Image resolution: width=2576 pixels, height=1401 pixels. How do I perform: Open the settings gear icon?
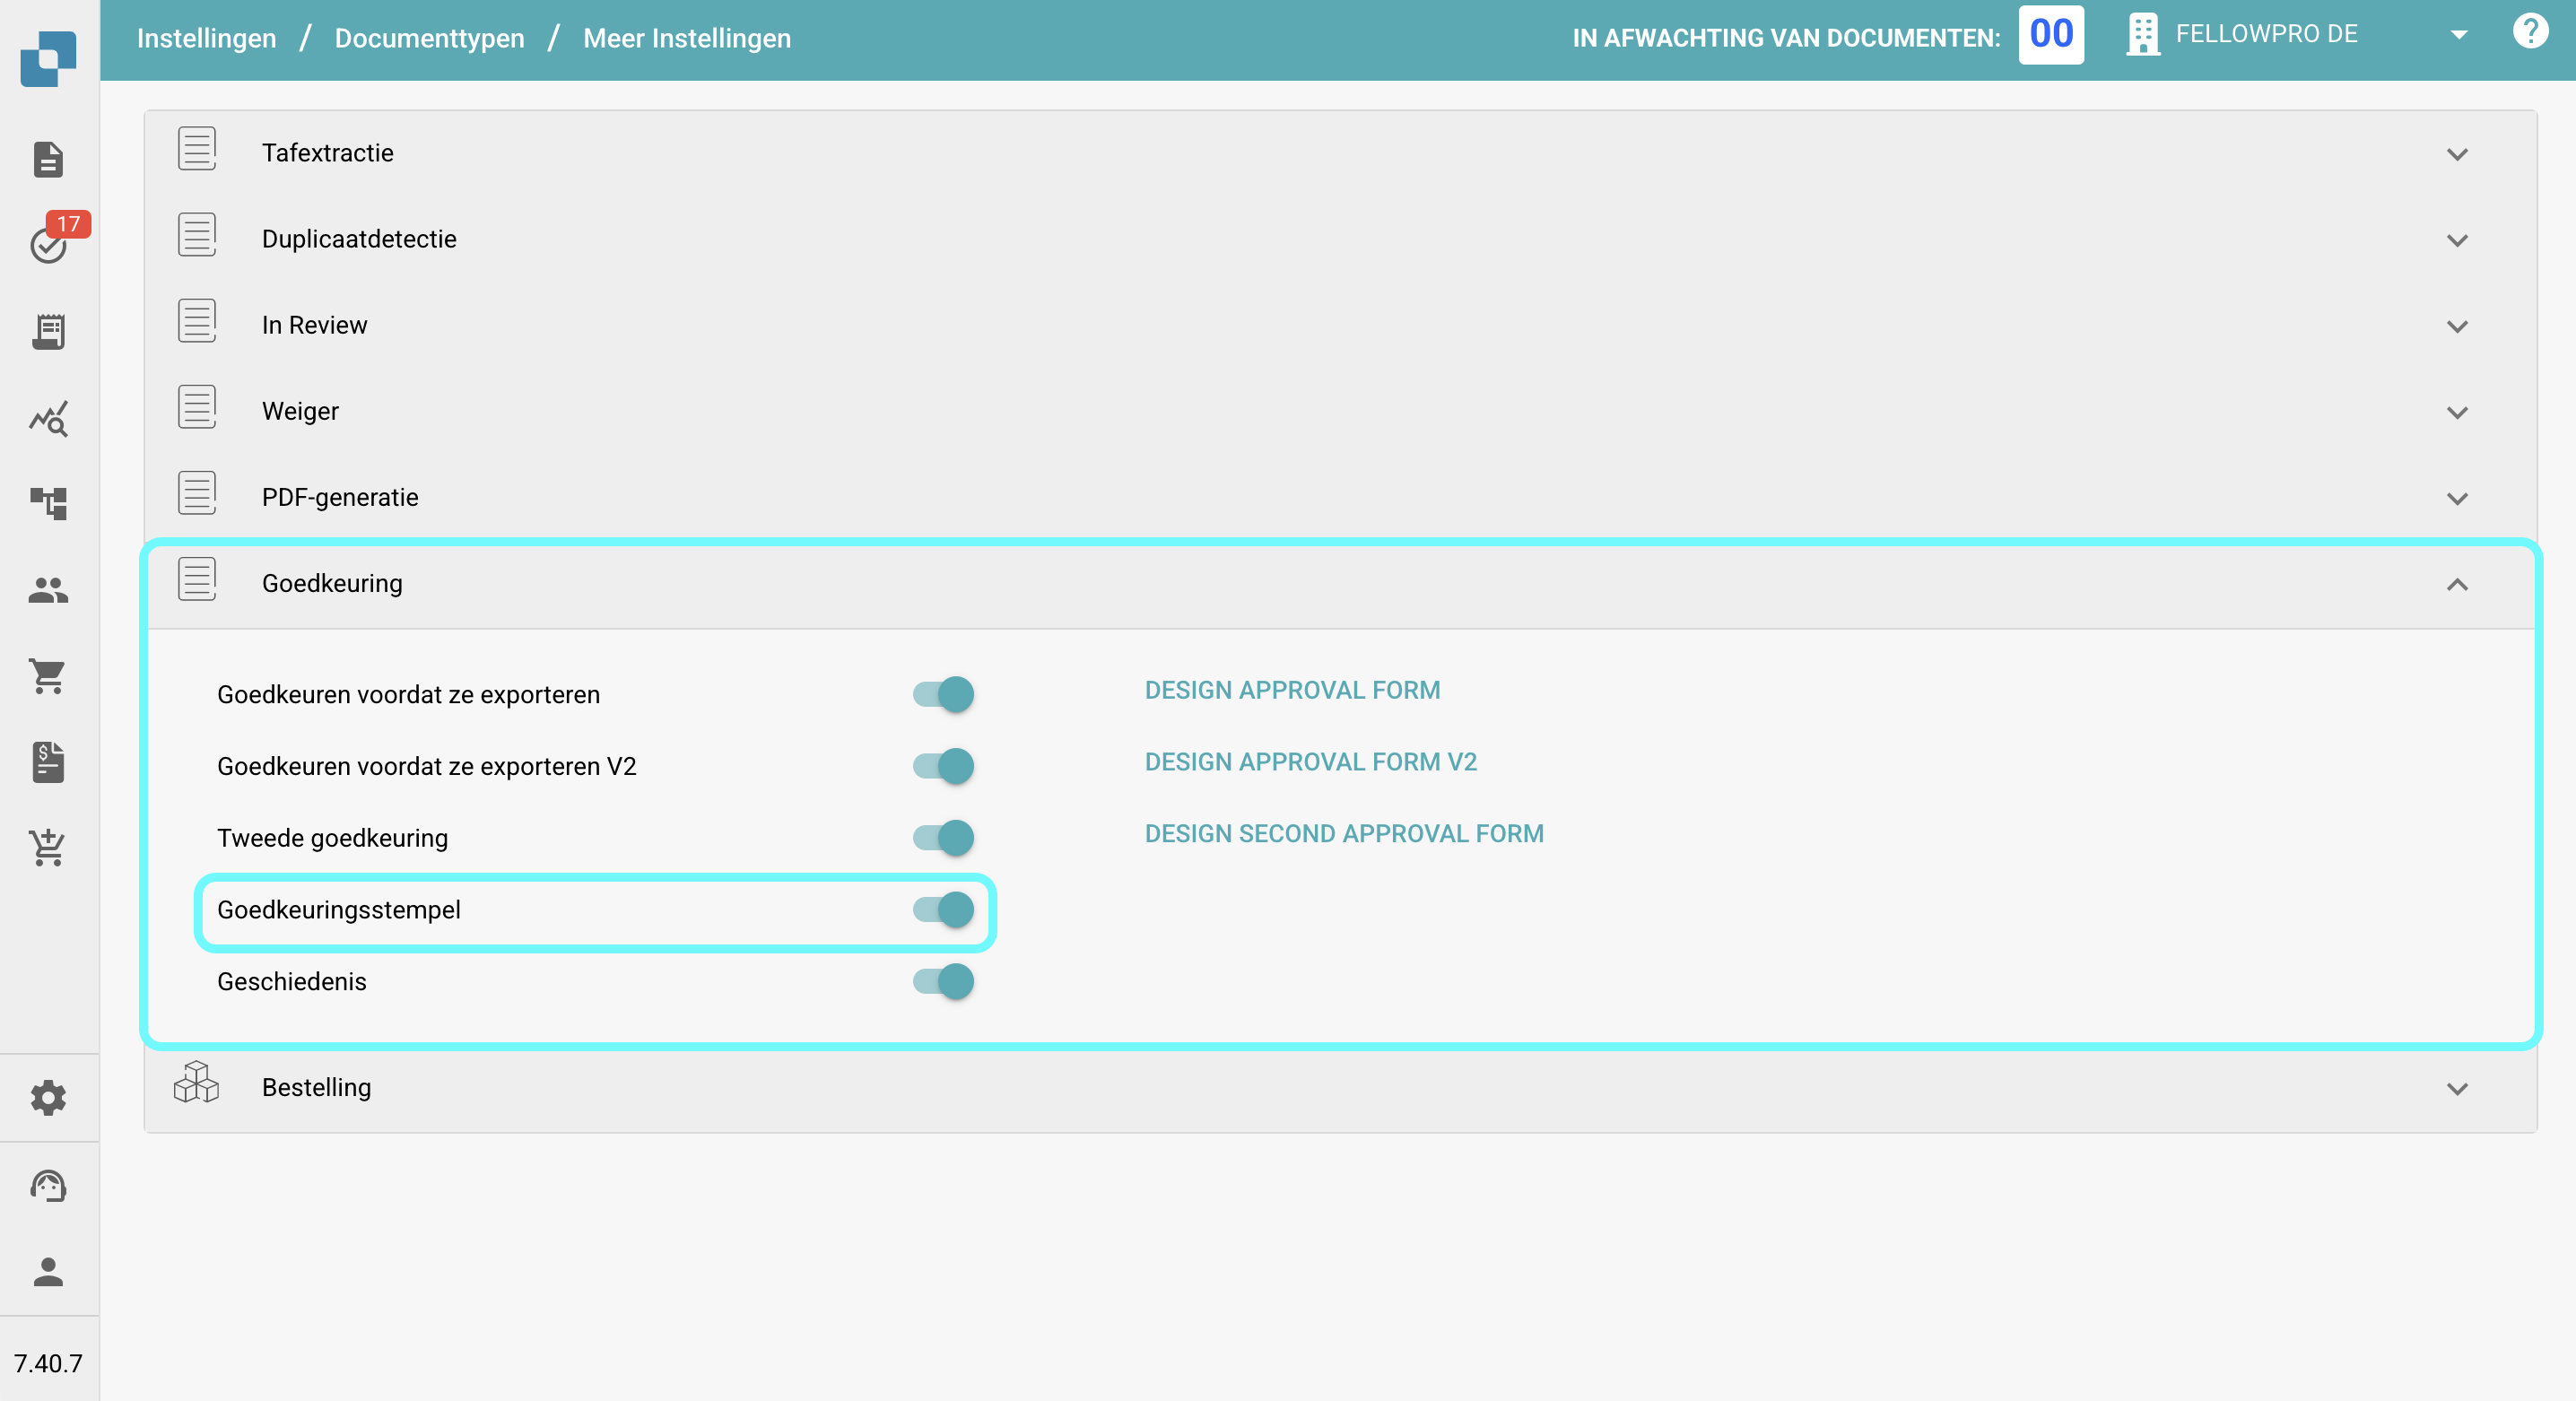point(48,1097)
